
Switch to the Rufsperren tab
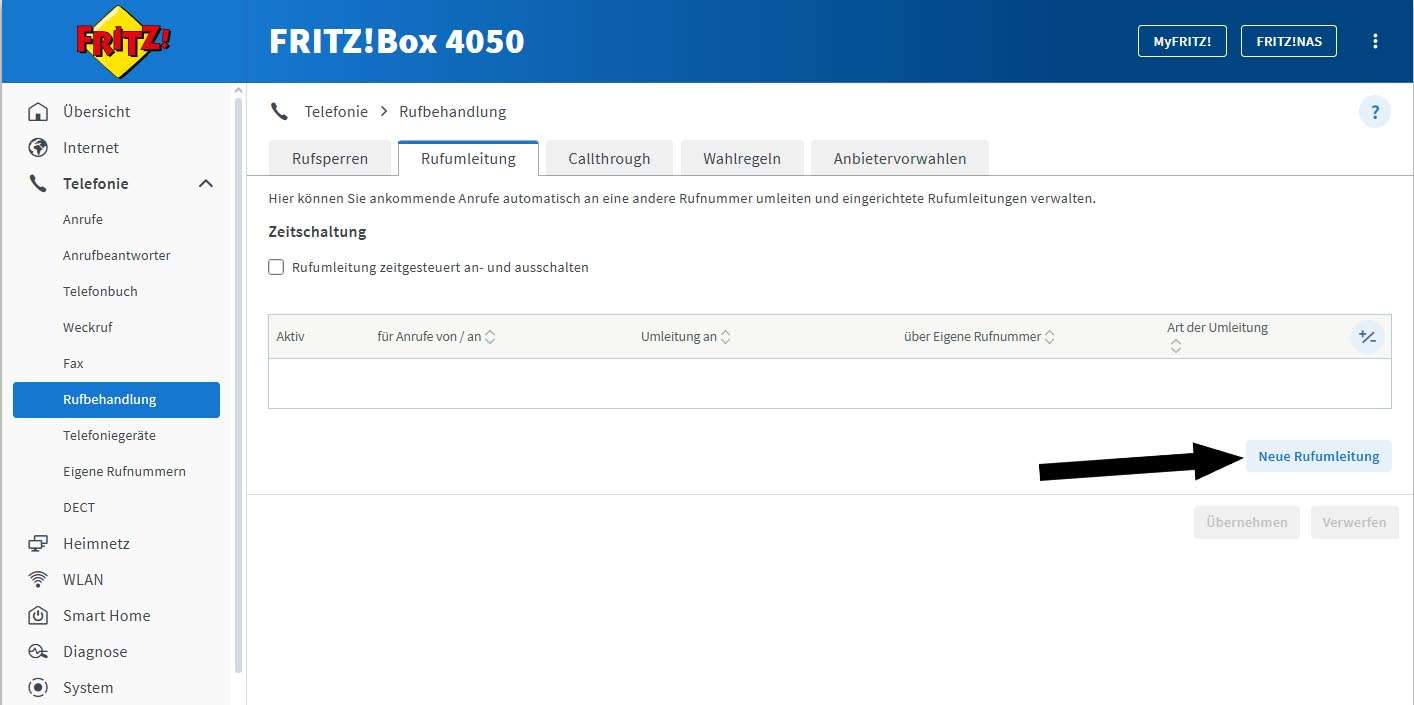point(330,158)
